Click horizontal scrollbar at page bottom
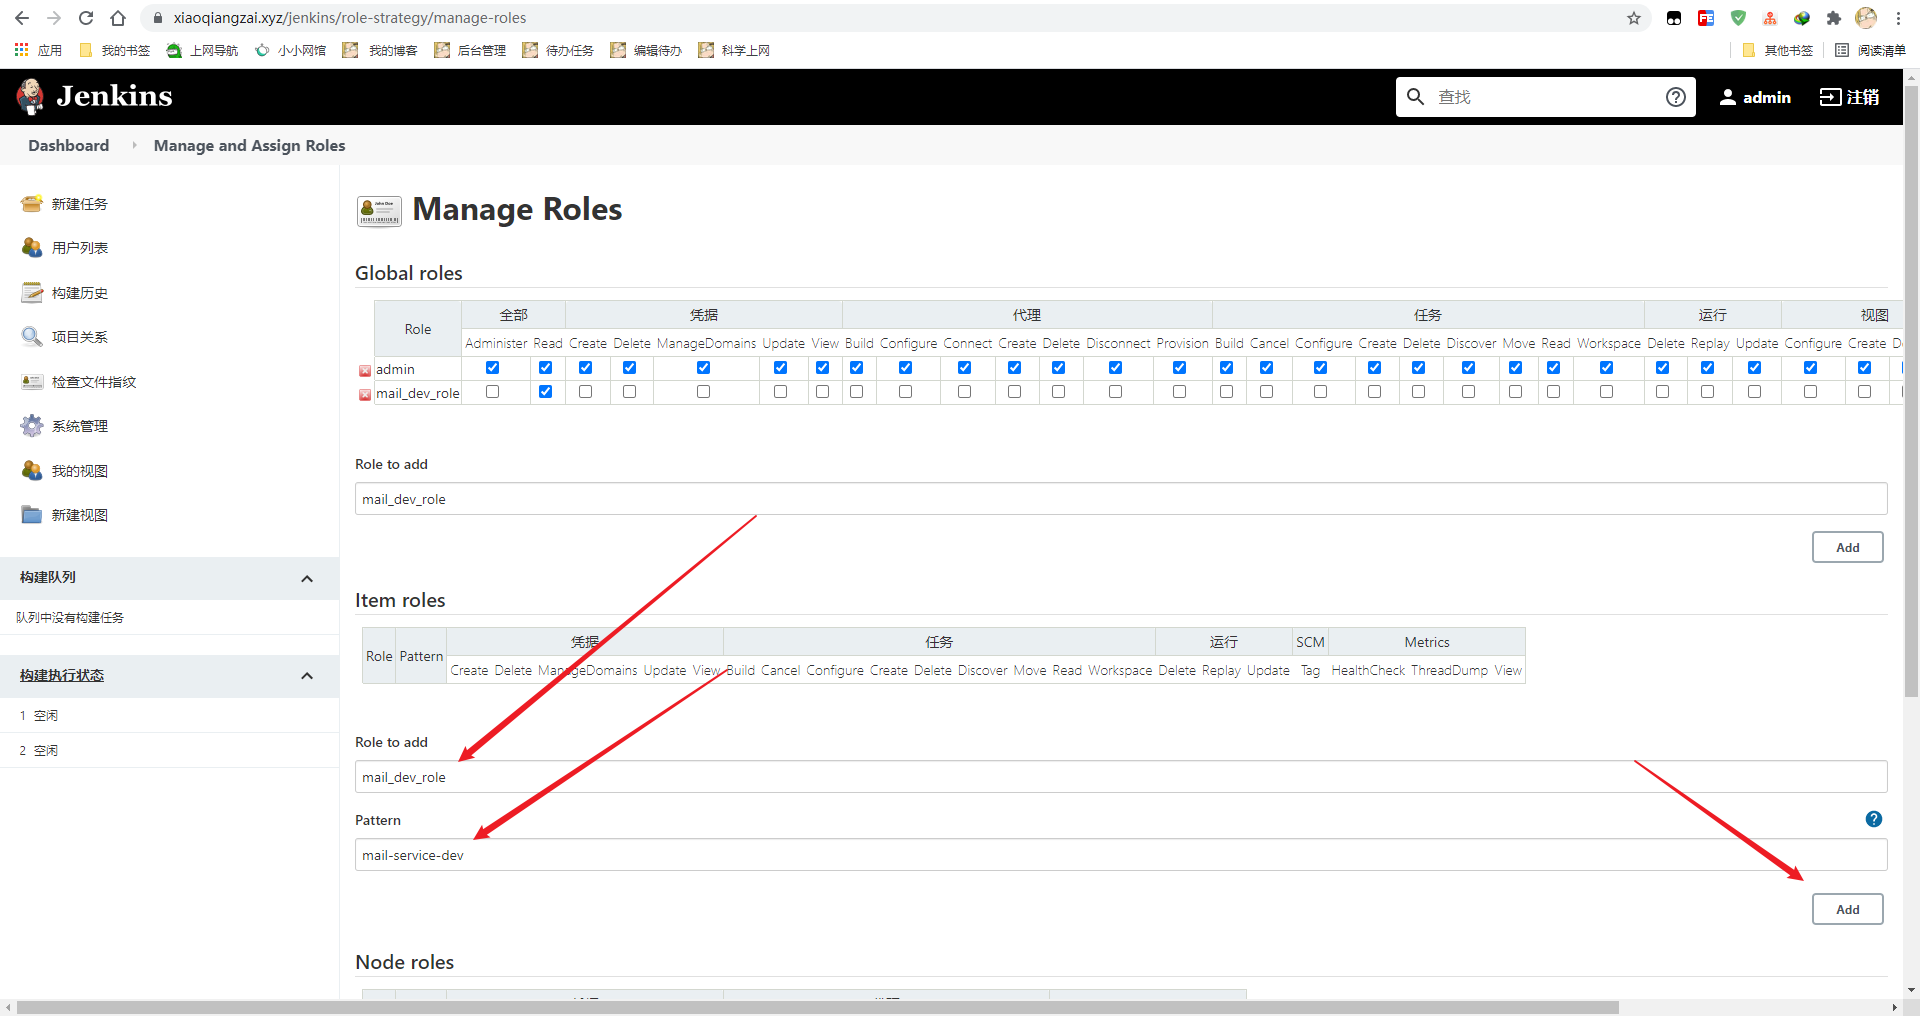The height and width of the screenshot is (1016, 1920). [x=818, y=1007]
